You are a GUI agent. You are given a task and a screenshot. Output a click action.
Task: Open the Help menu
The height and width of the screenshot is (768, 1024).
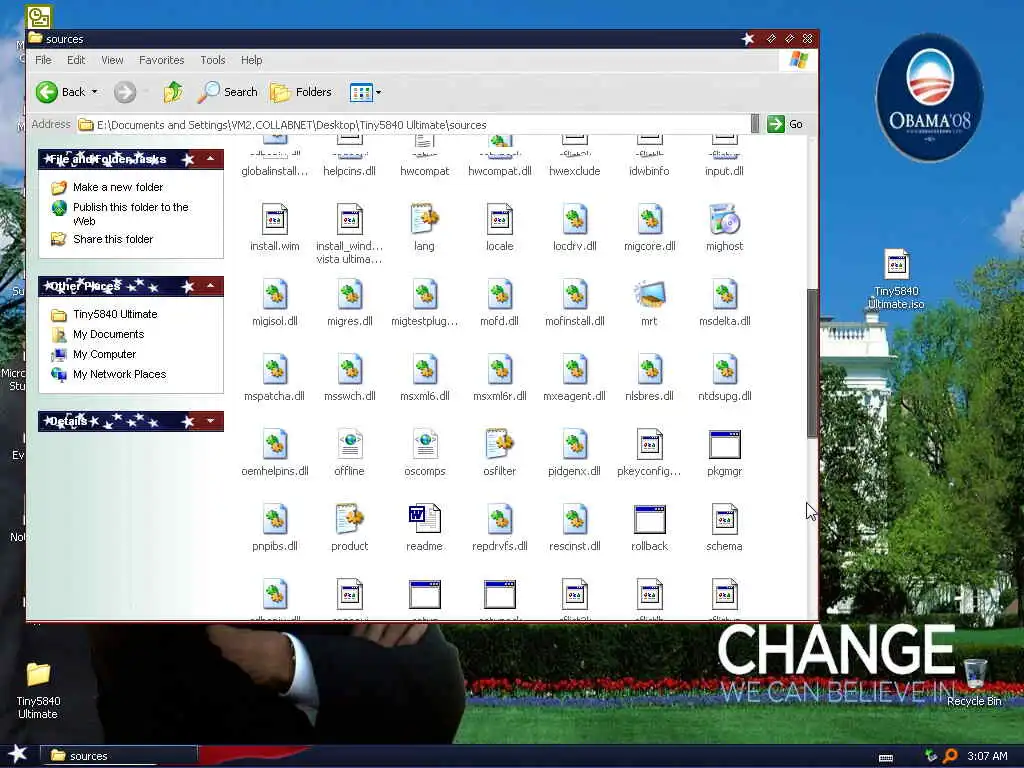tap(251, 60)
